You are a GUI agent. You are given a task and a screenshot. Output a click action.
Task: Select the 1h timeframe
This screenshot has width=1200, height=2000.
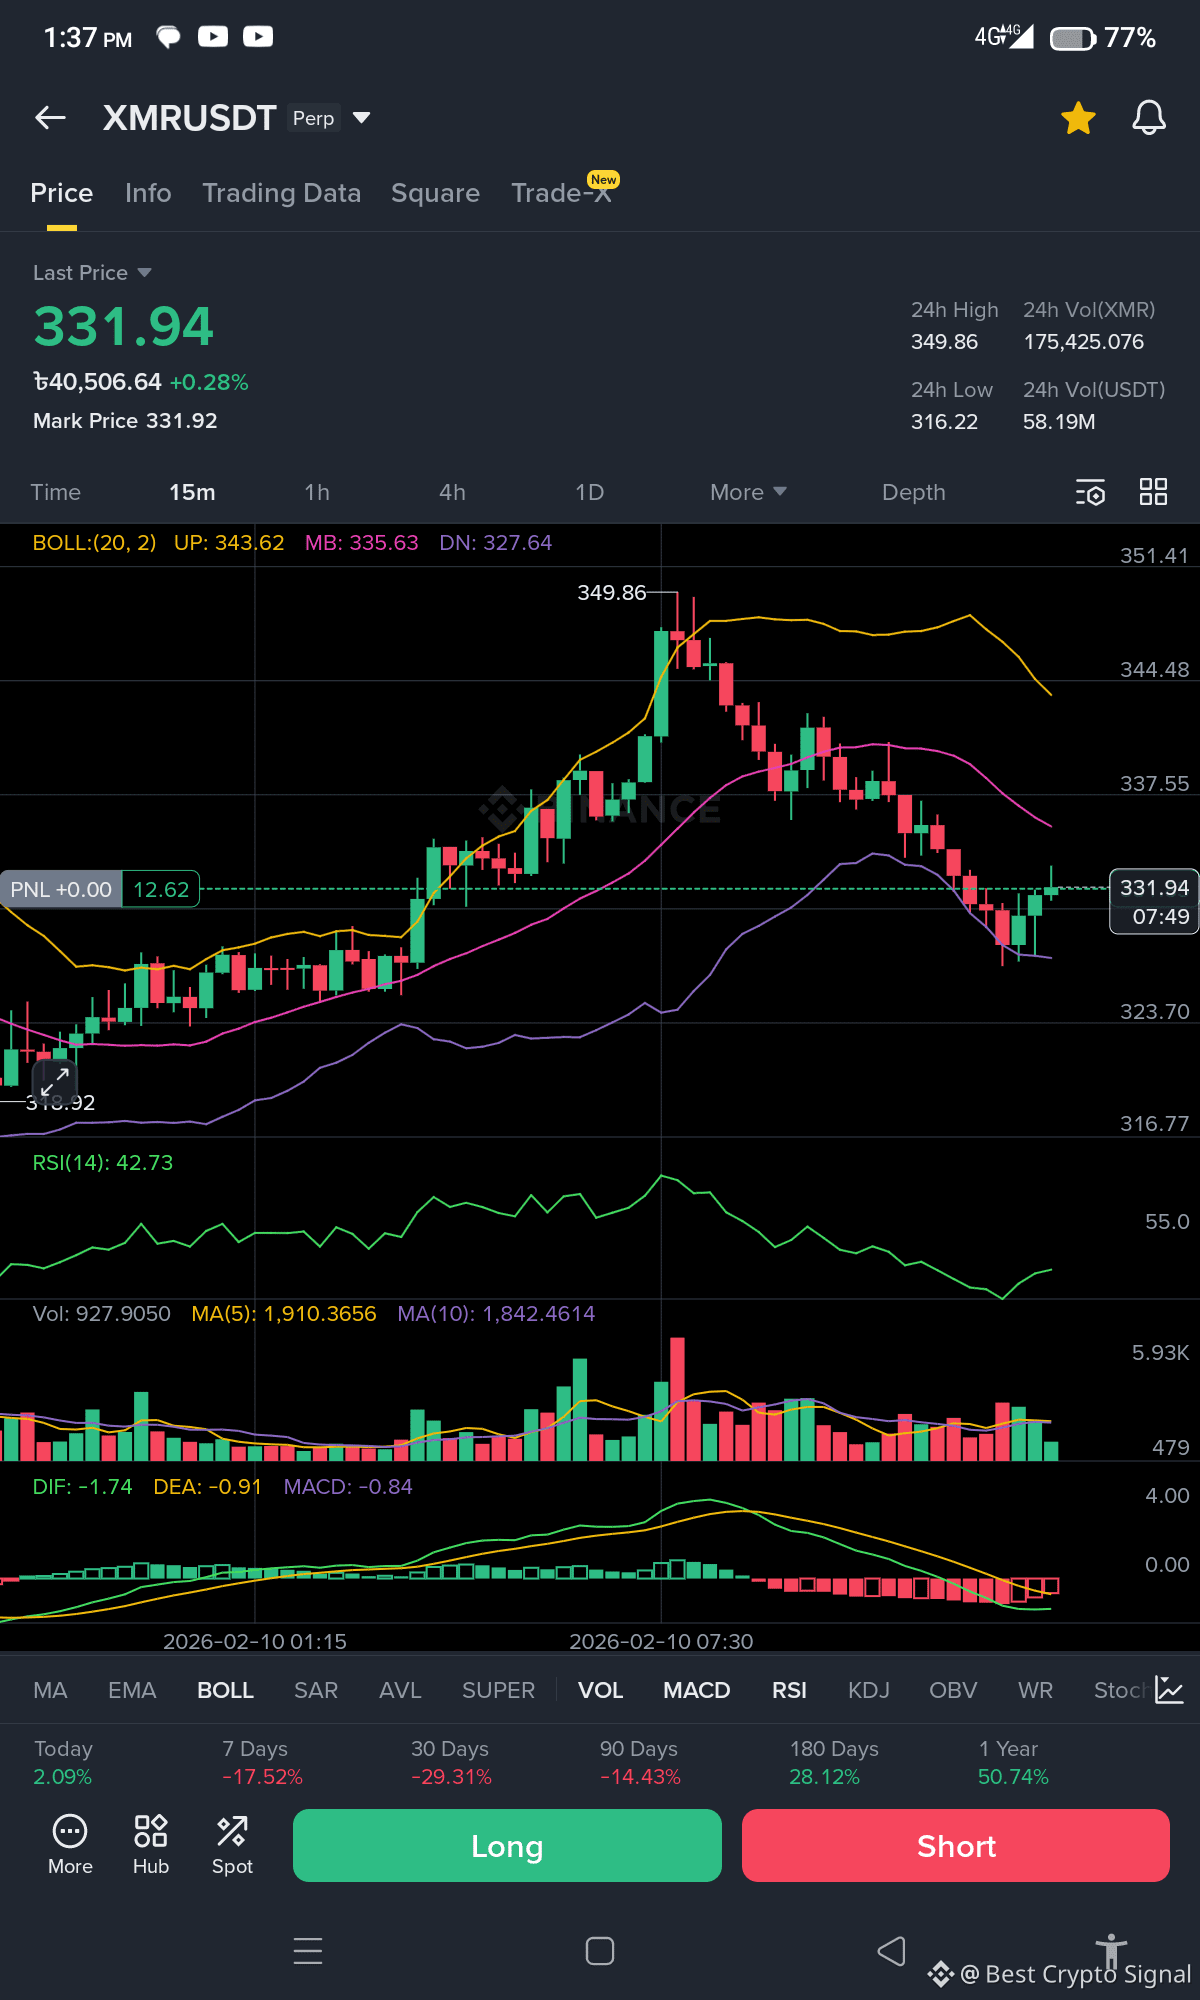(x=317, y=492)
